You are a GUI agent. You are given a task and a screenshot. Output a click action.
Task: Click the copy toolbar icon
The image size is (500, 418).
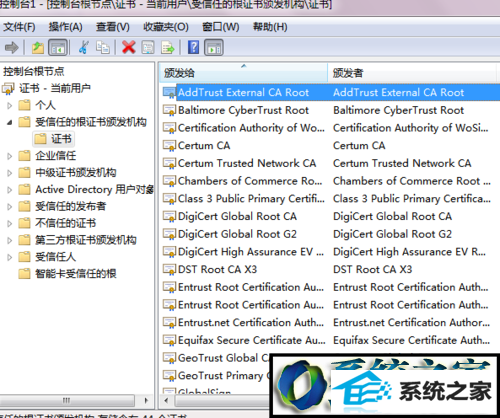pos(103,47)
